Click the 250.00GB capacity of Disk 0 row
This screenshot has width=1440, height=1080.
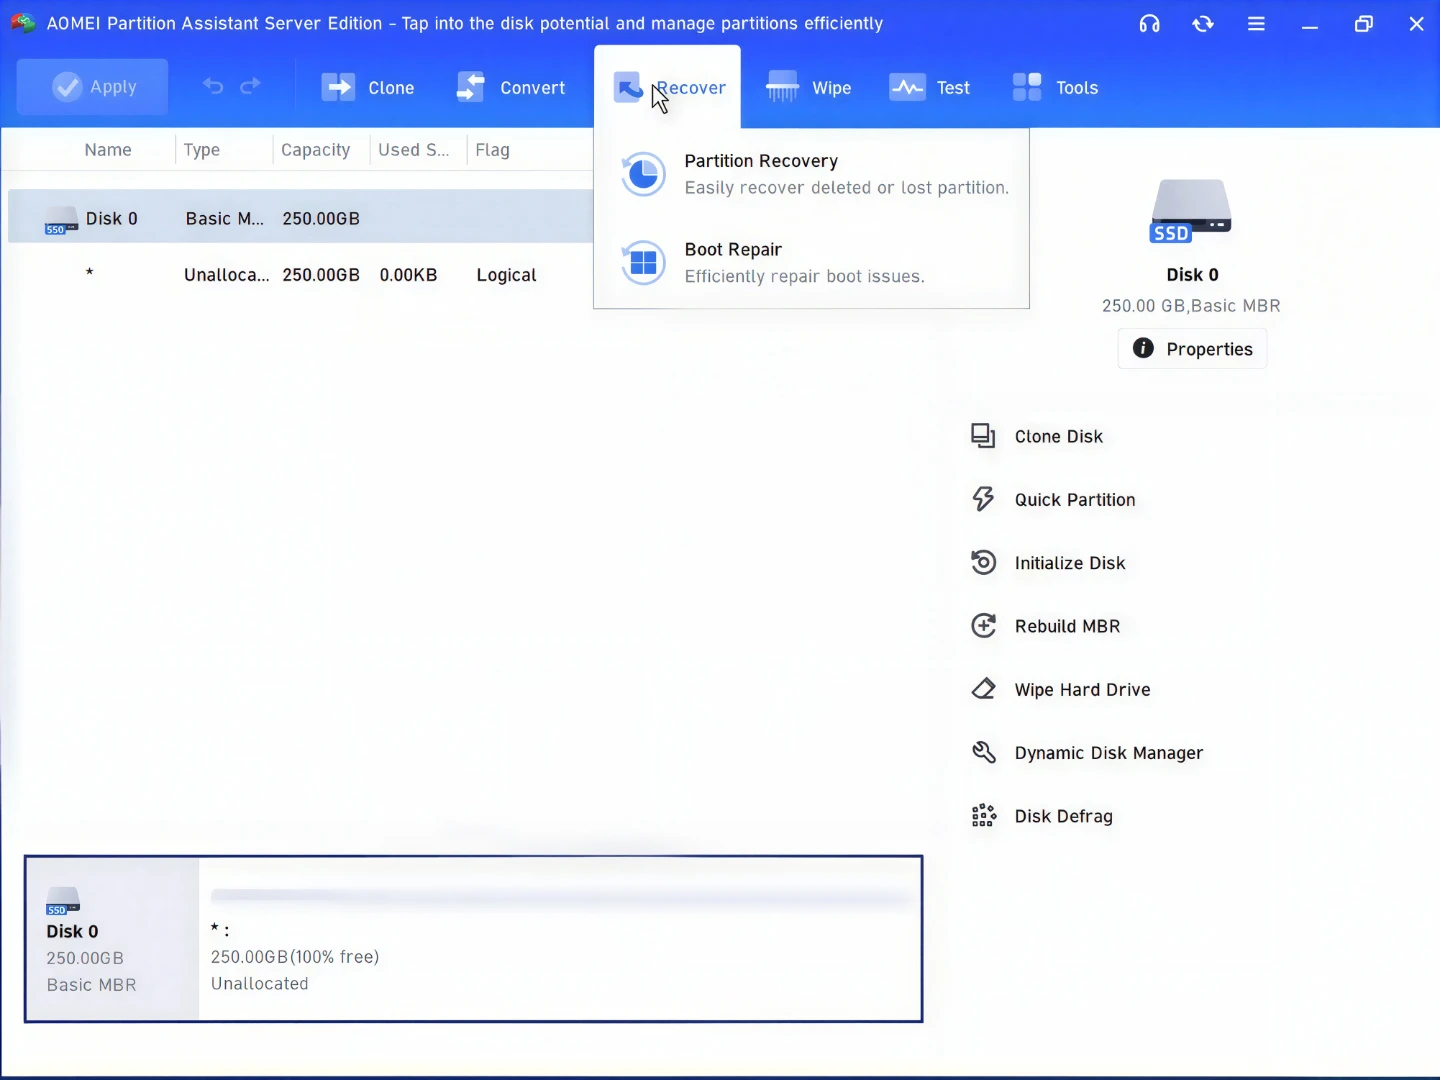point(321,219)
